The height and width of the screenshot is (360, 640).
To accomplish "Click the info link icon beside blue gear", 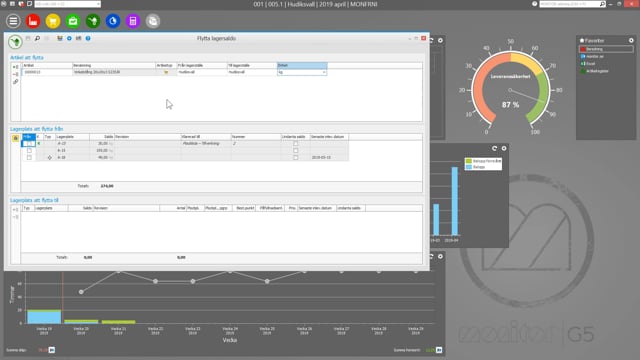I will (78, 38).
